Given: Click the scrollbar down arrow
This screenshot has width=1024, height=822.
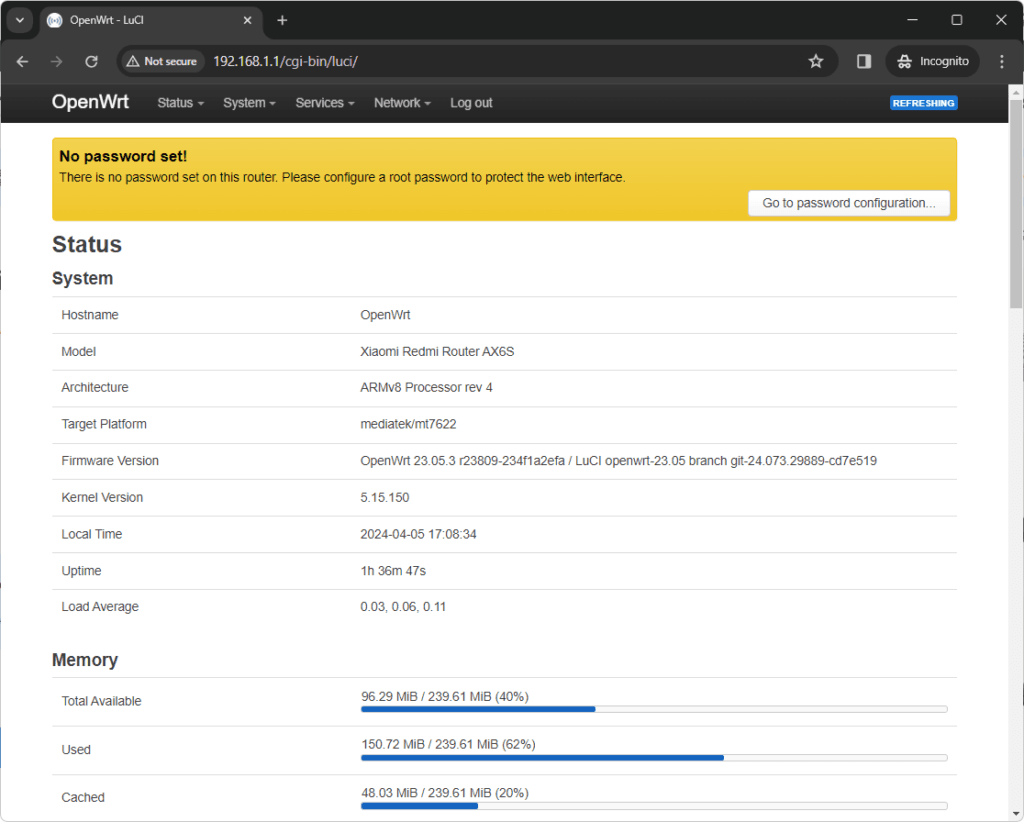Looking at the screenshot, I should coord(1016,814).
